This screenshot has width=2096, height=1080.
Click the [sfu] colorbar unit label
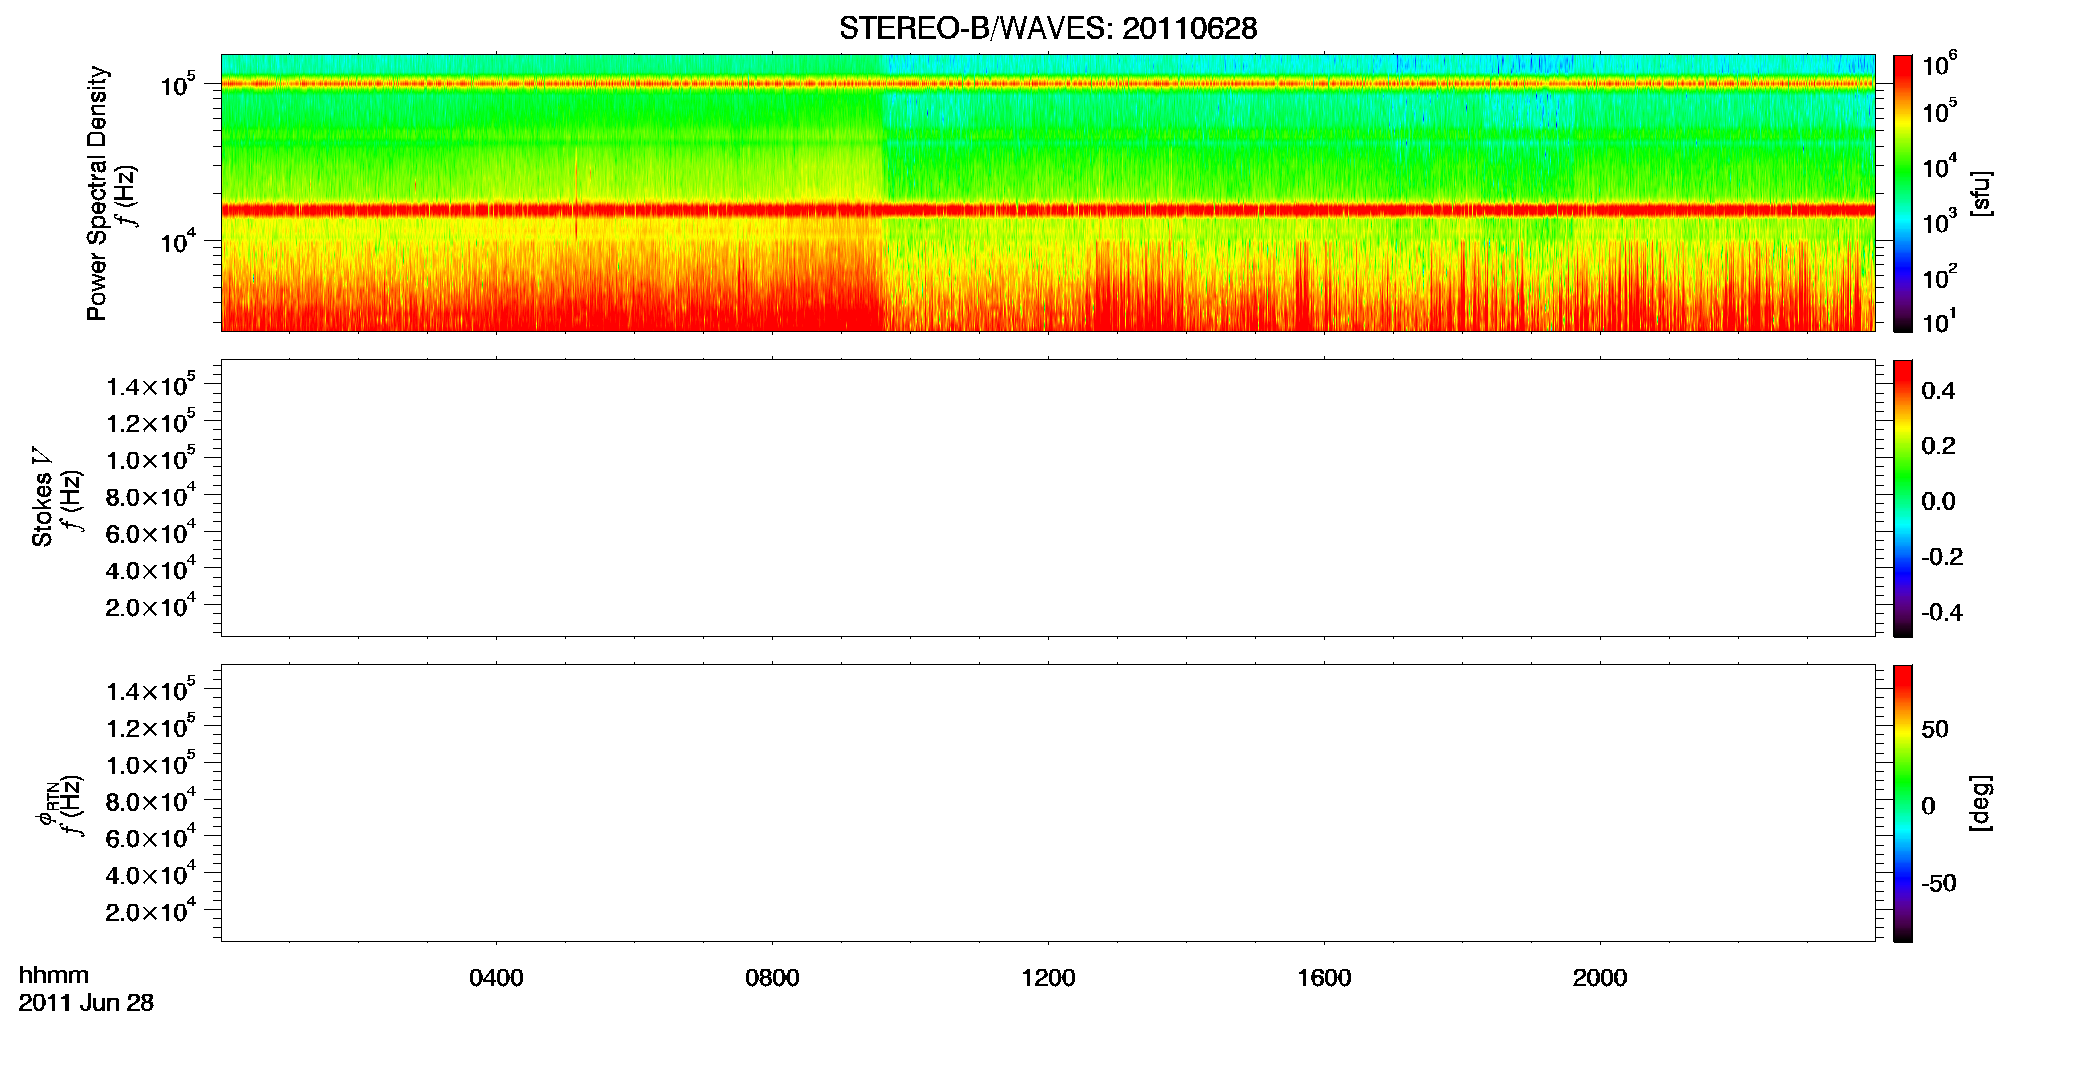[x=1981, y=193]
